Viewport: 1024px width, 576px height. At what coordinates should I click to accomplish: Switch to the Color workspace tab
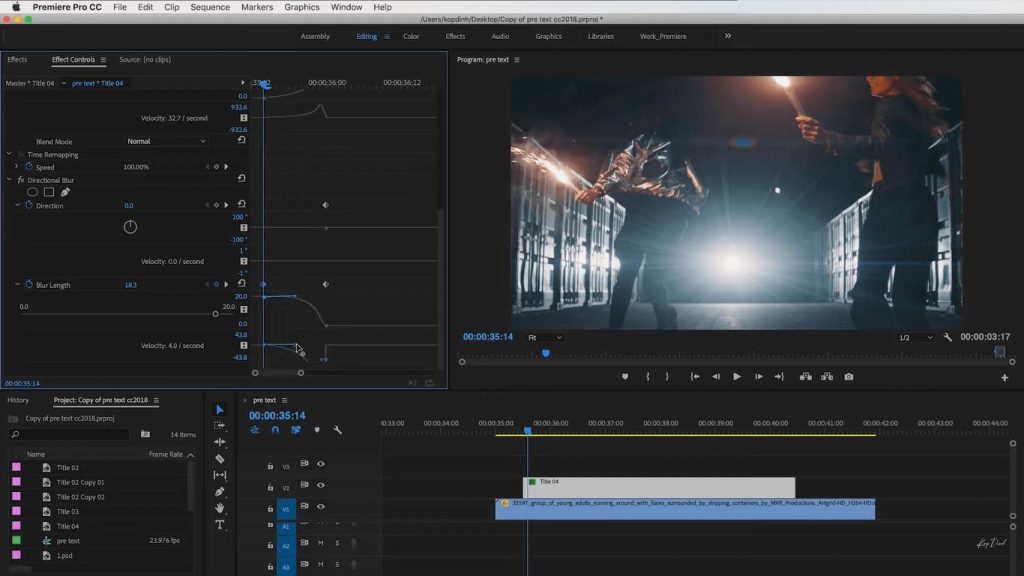411,36
